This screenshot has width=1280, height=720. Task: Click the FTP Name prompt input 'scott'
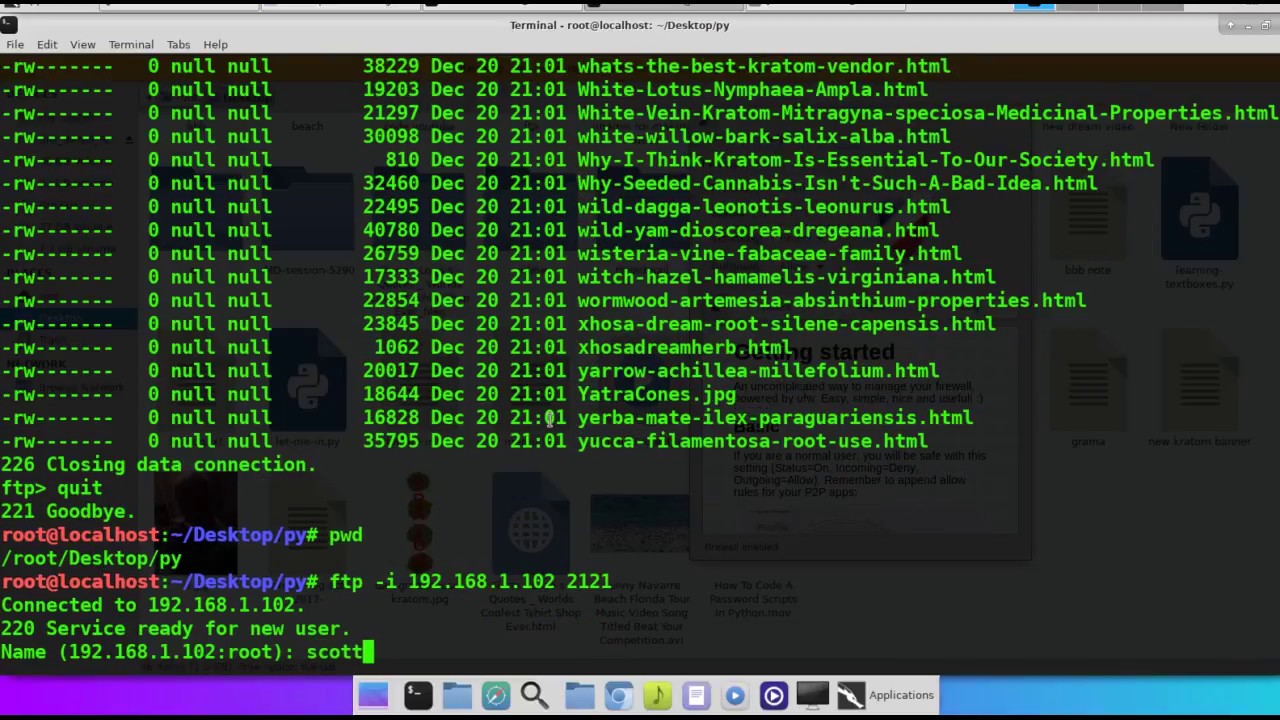coord(334,652)
